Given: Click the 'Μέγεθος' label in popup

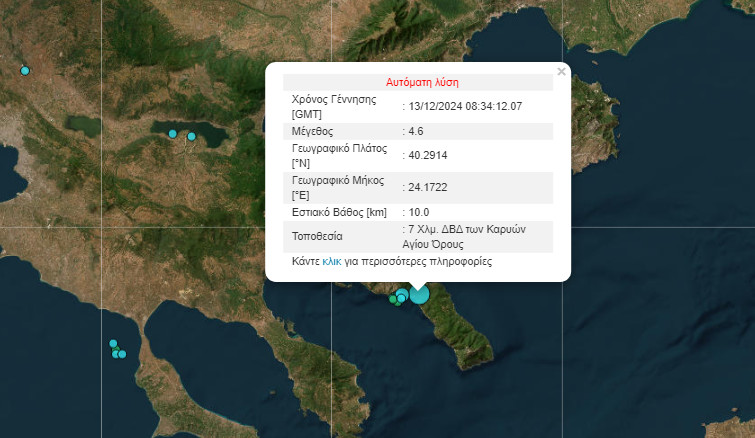Looking at the screenshot, I should click(x=312, y=131).
